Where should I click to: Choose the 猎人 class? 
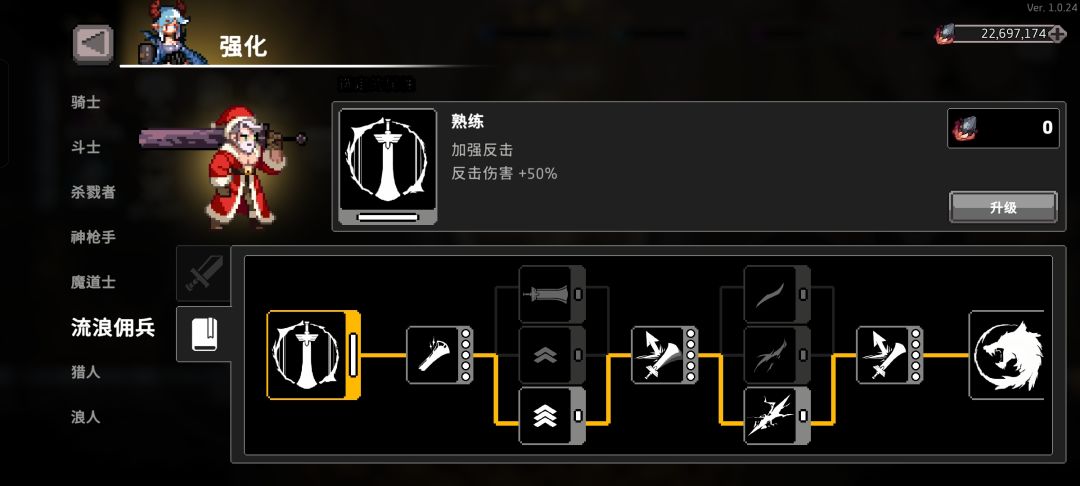click(x=85, y=372)
